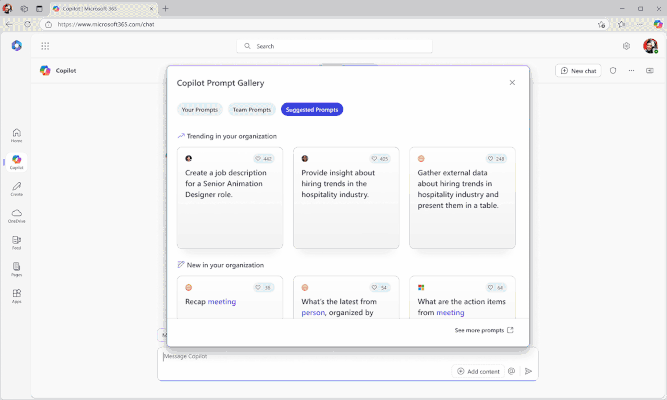
Task: Click the Copilot title in the chat header
Action: click(x=66, y=71)
